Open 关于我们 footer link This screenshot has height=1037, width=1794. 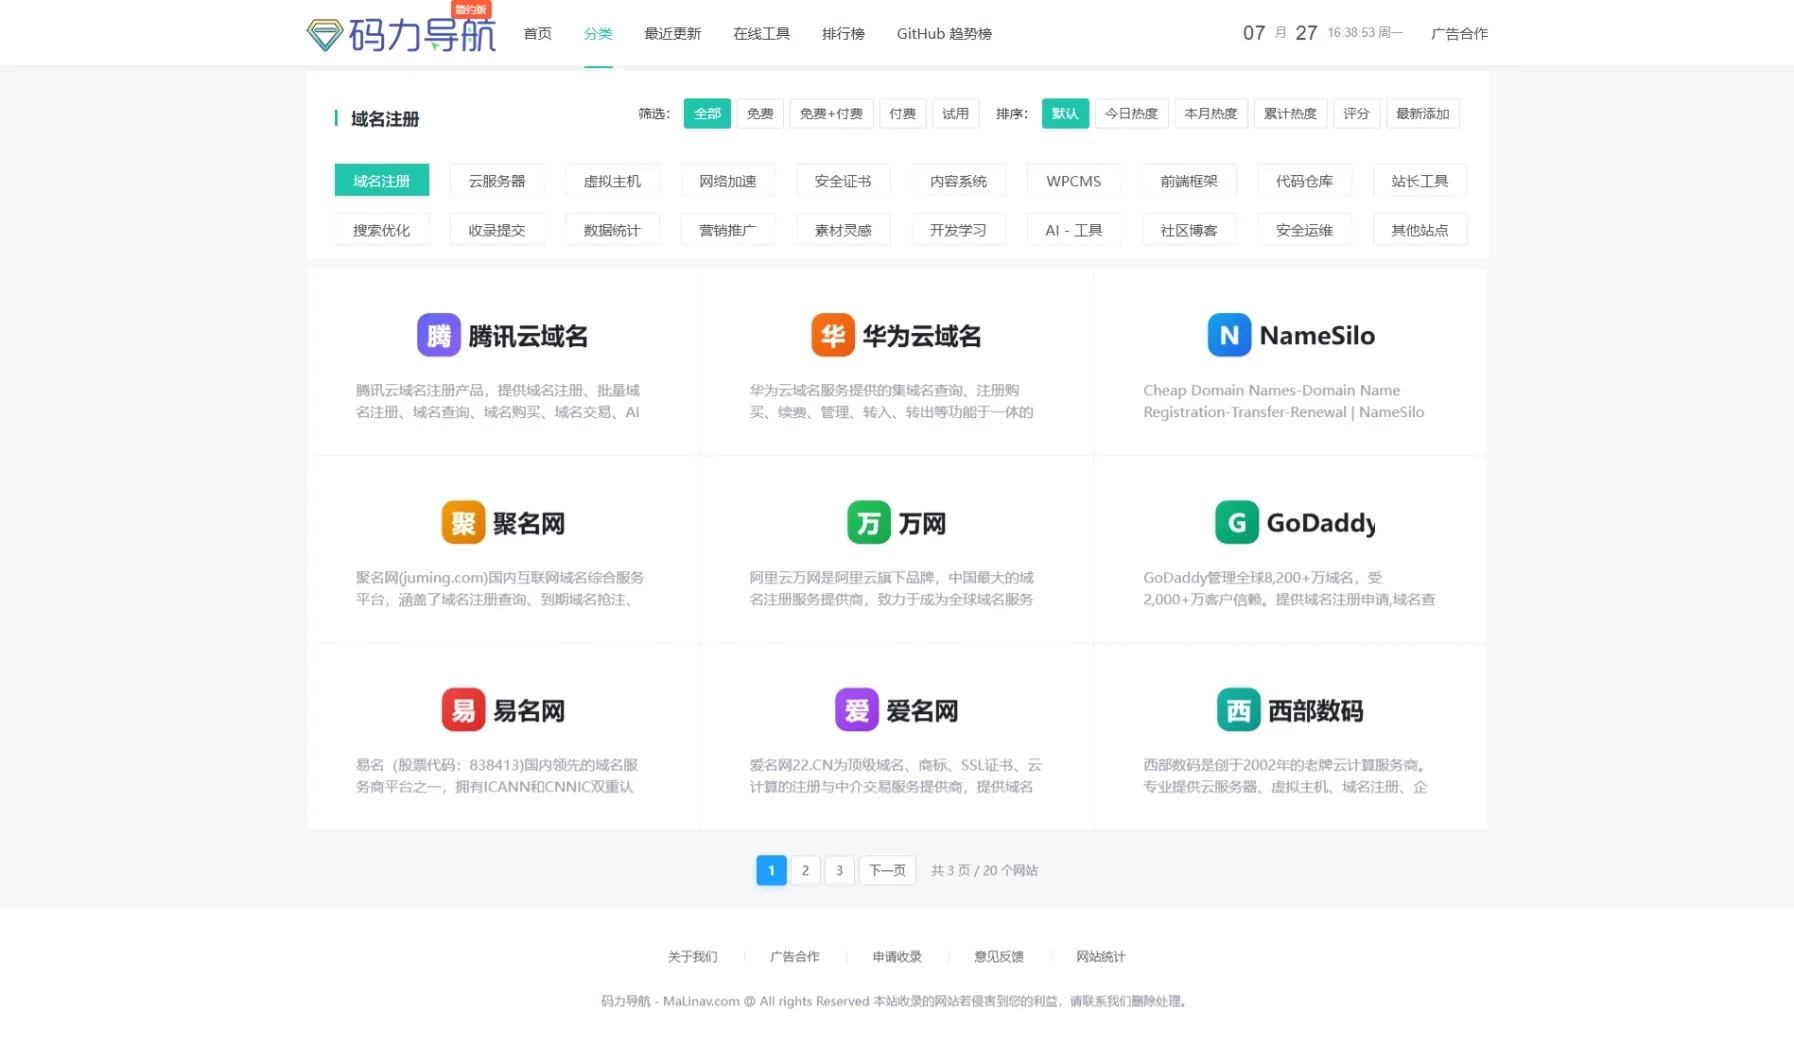[692, 956]
